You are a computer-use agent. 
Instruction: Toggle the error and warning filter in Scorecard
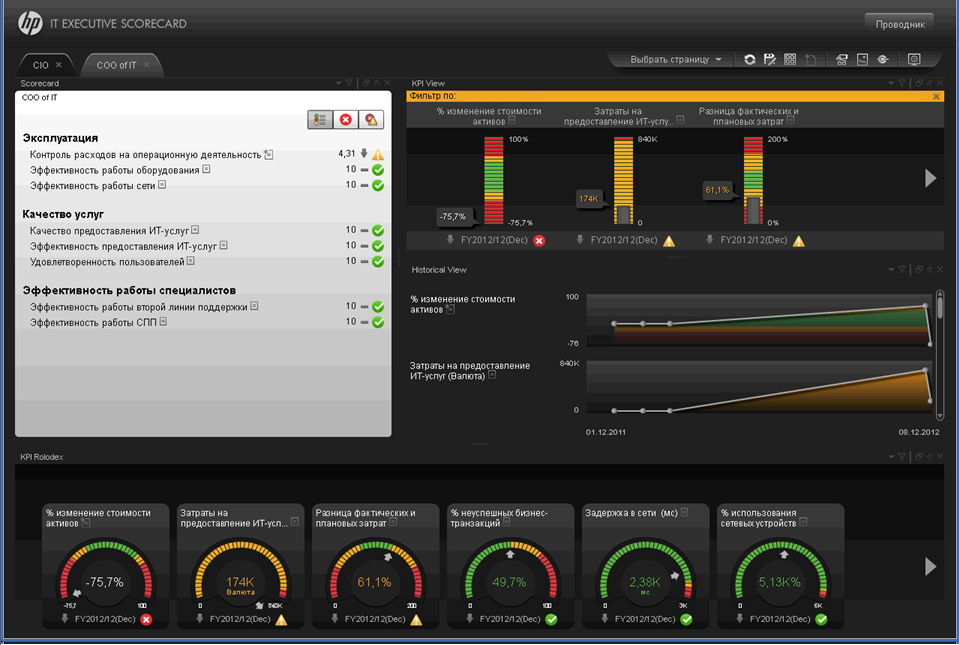coord(371,119)
